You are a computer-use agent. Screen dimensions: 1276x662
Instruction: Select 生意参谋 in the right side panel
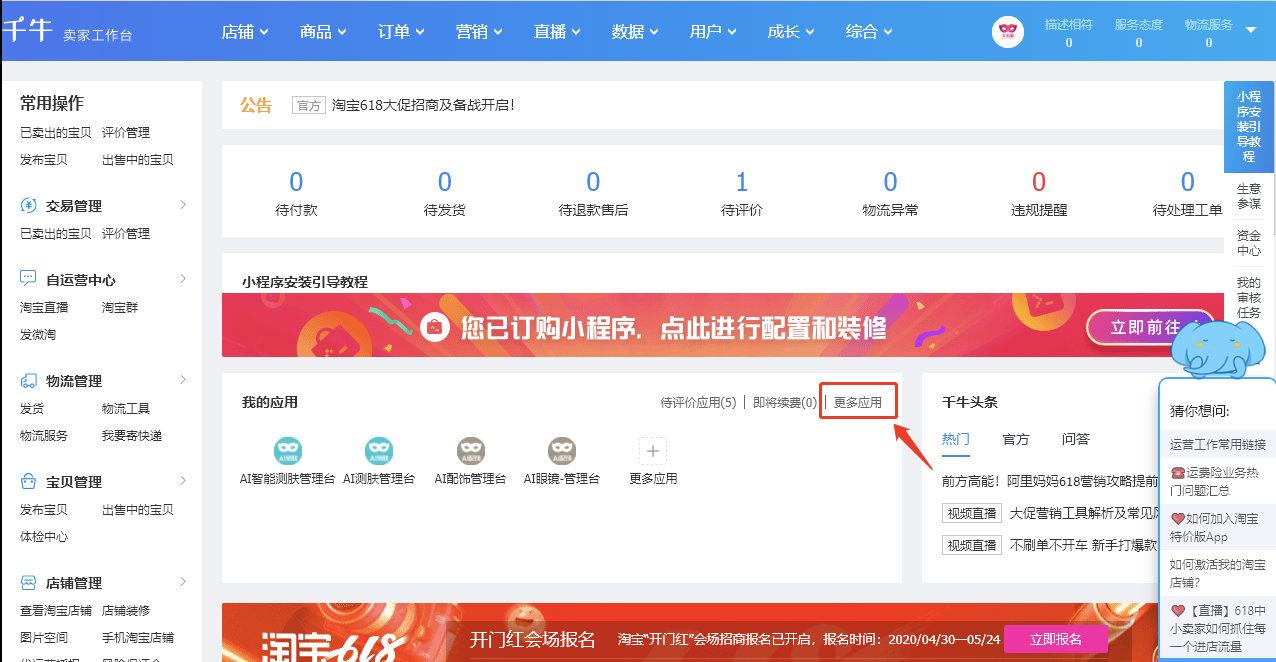(x=1249, y=196)
